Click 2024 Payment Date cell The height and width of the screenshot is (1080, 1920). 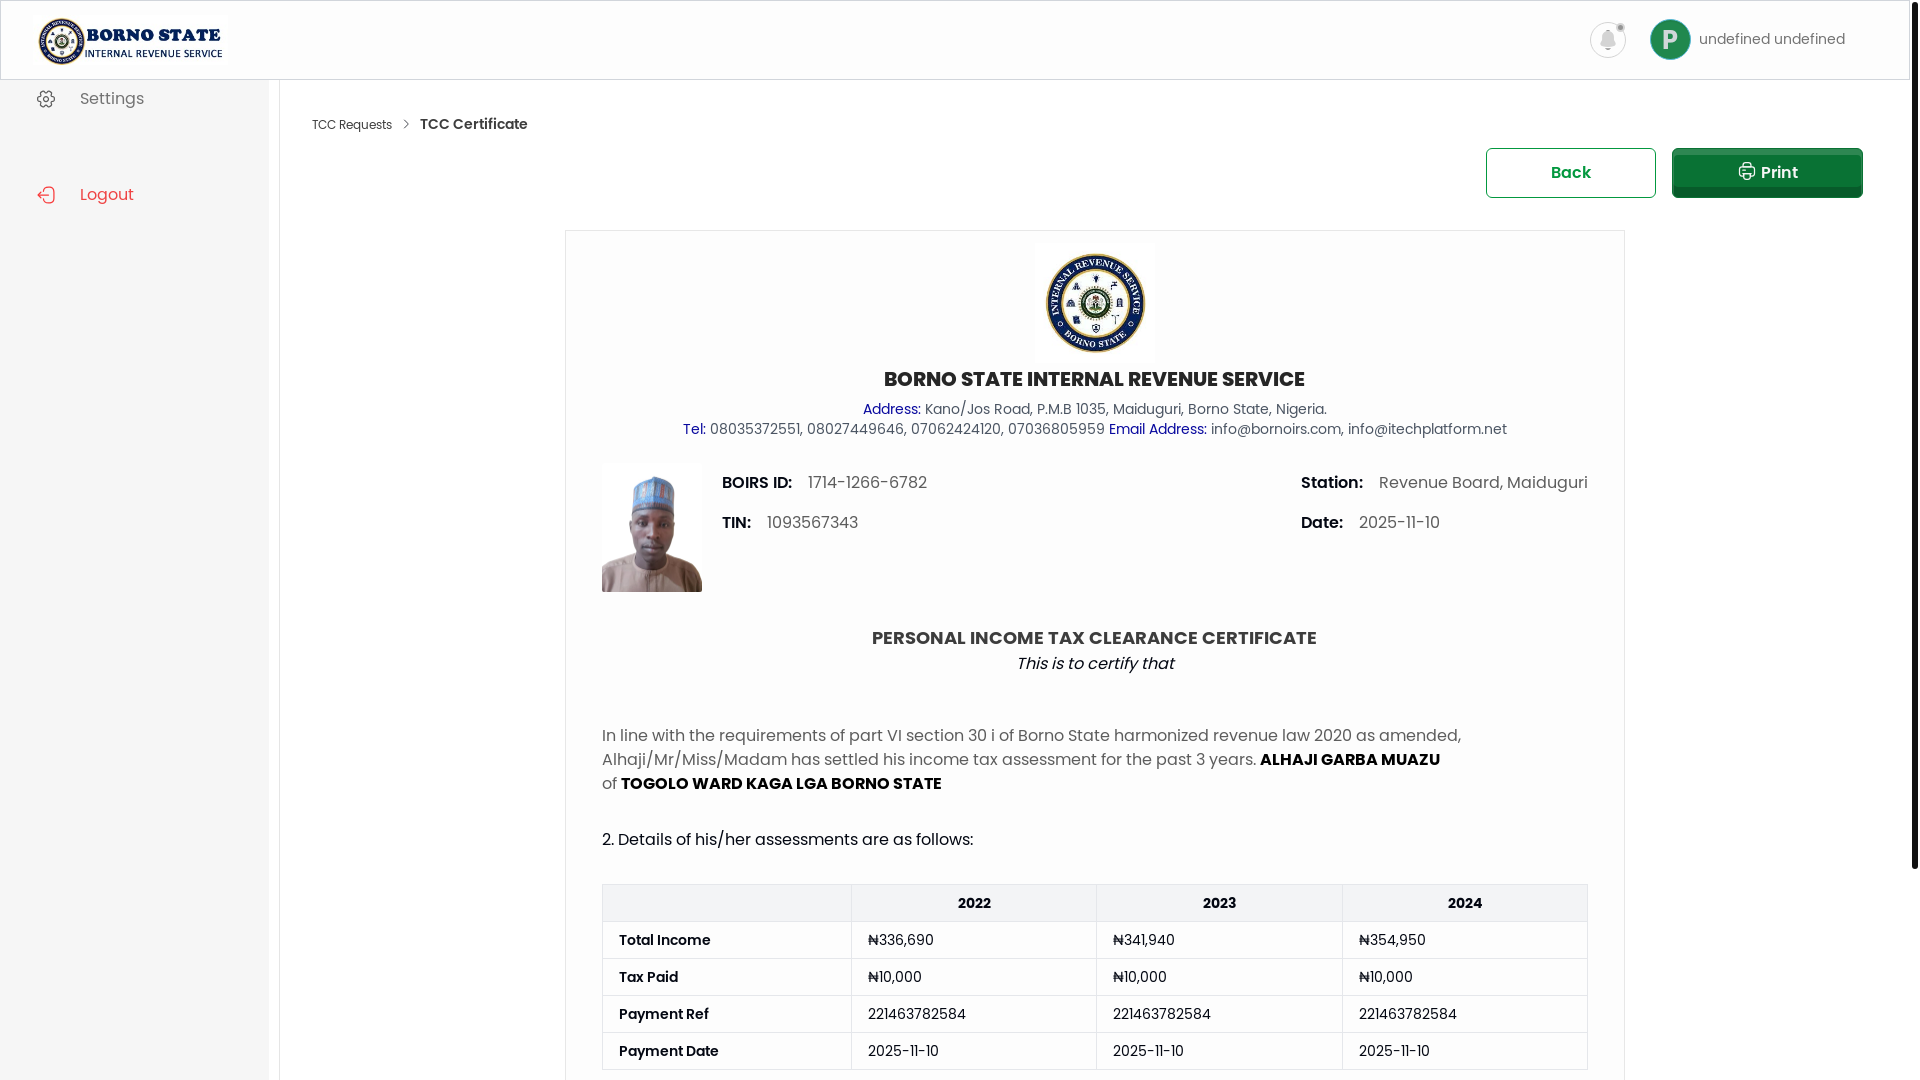[1465, 1051]
